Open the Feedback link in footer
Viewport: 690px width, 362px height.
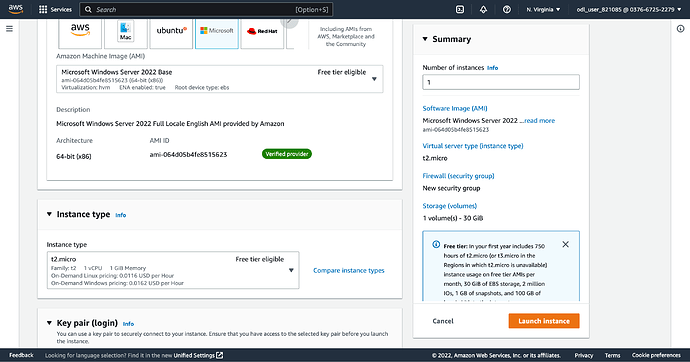click(x=21, y=355)
